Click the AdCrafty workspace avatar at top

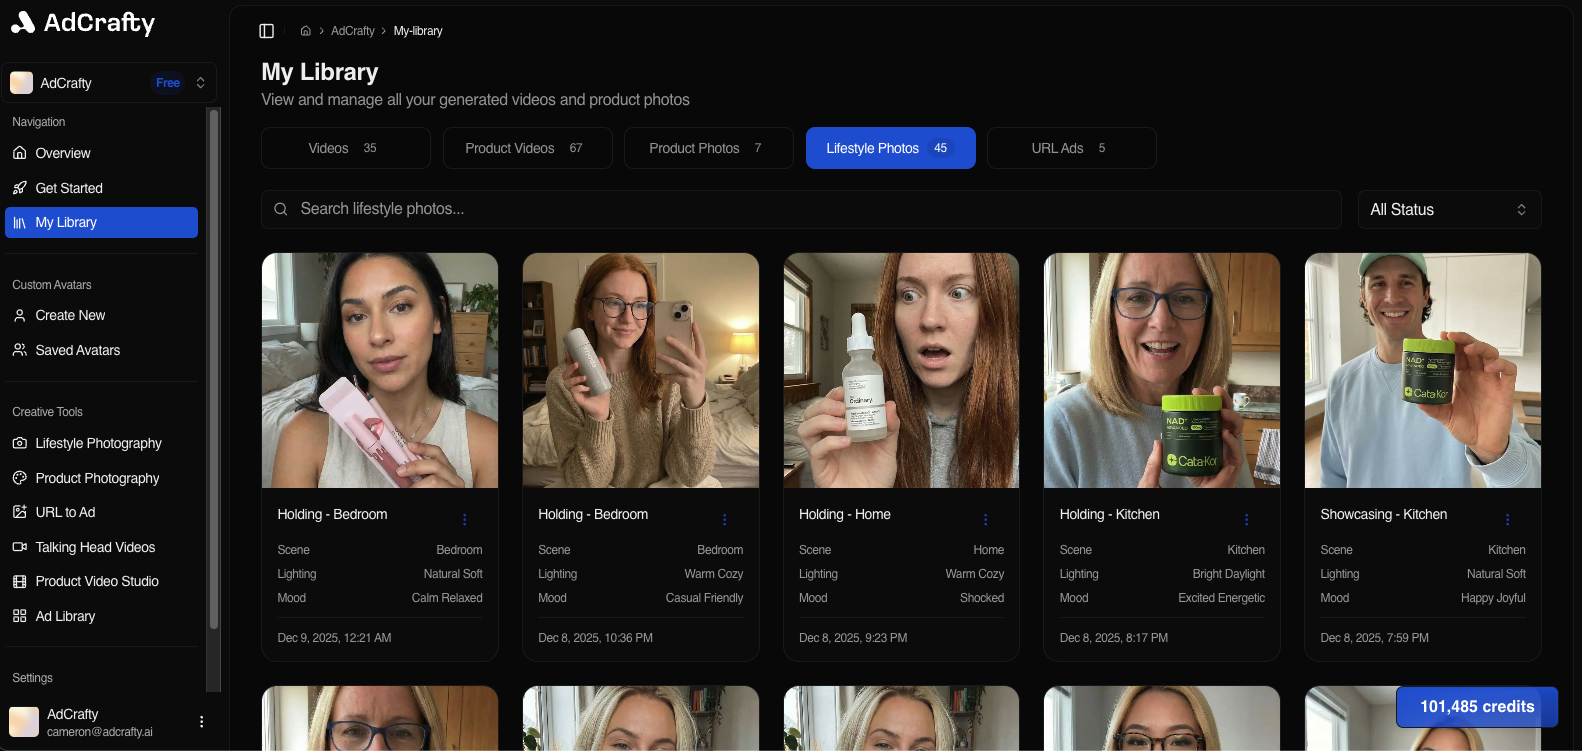22,83
